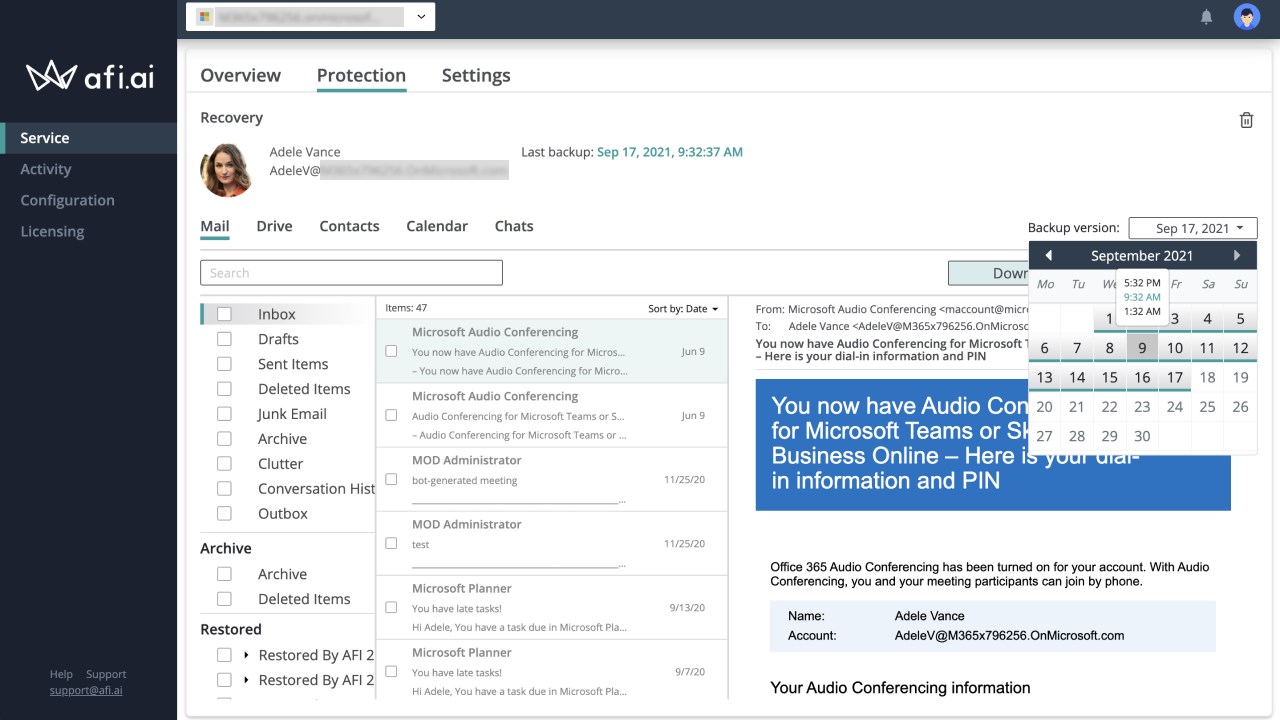Click Adele Vance's profile photo
Image resolution: width=1280 pixels, height=720 pixels.
(x=226, y=170)
